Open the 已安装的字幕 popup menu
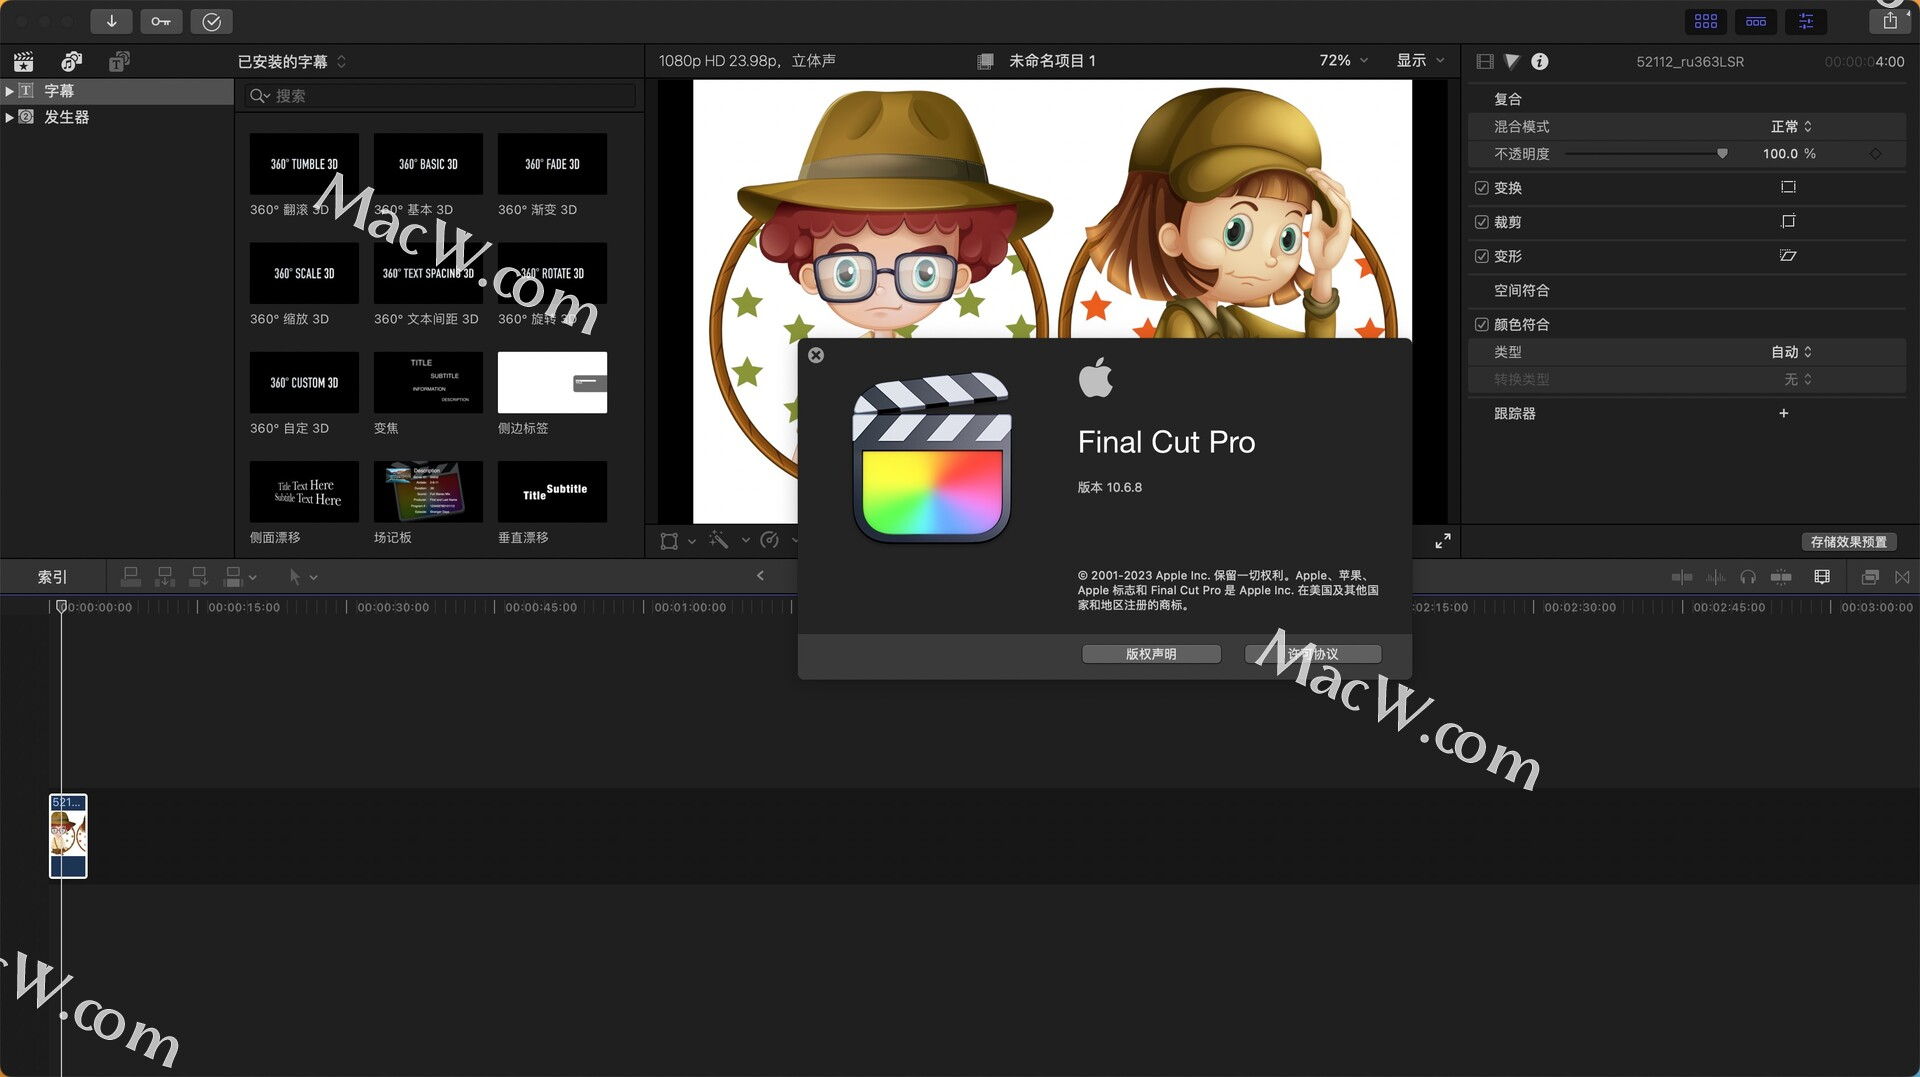The image size is (1920, 1077). 292,61
